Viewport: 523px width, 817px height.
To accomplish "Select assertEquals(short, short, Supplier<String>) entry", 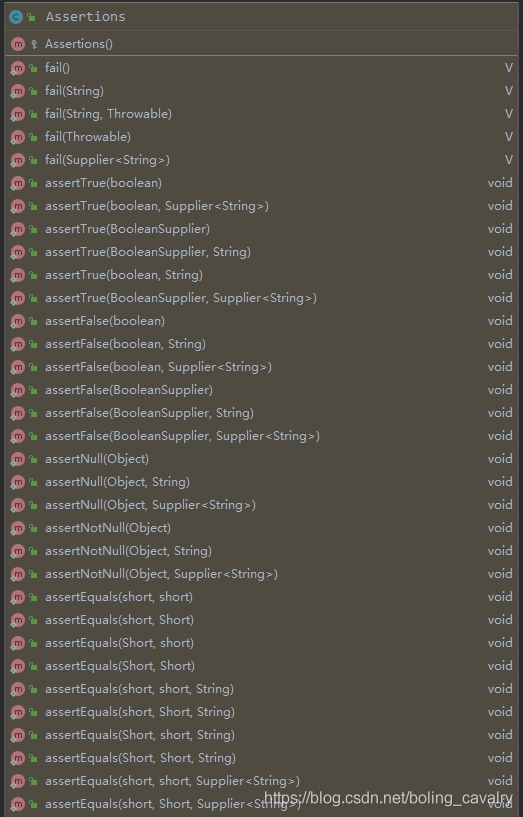I will [x=261, y=781].
